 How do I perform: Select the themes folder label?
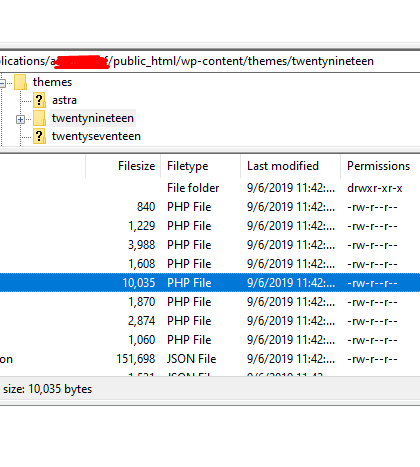click(52, 82)
